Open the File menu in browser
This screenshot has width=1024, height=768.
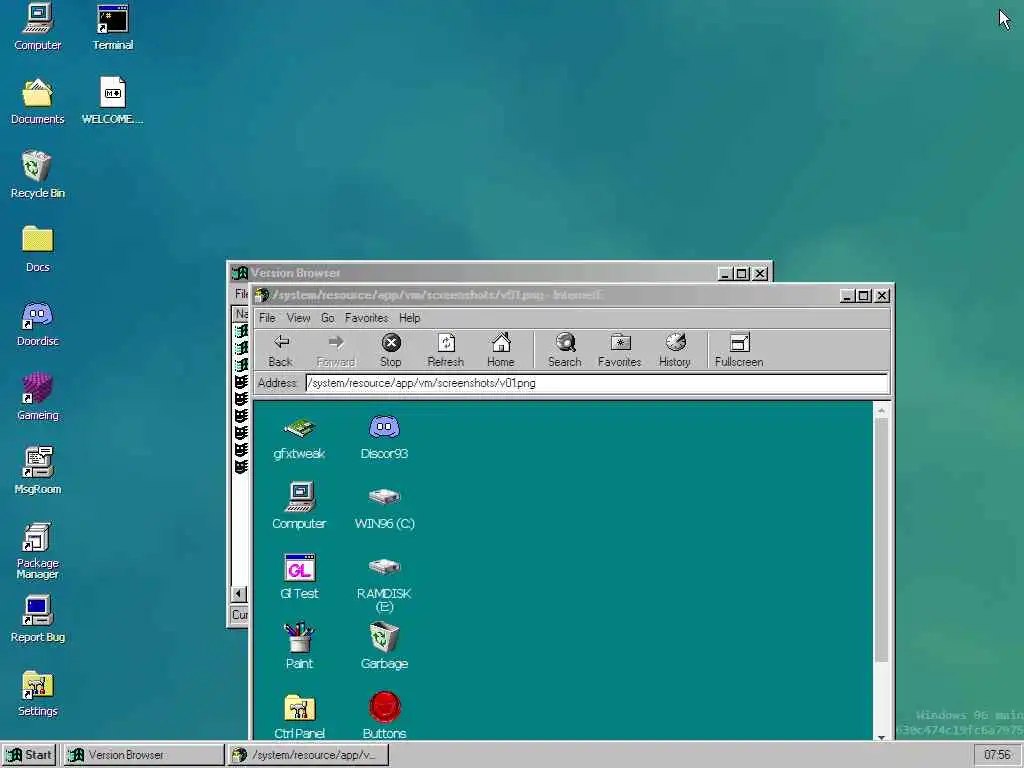267,318
